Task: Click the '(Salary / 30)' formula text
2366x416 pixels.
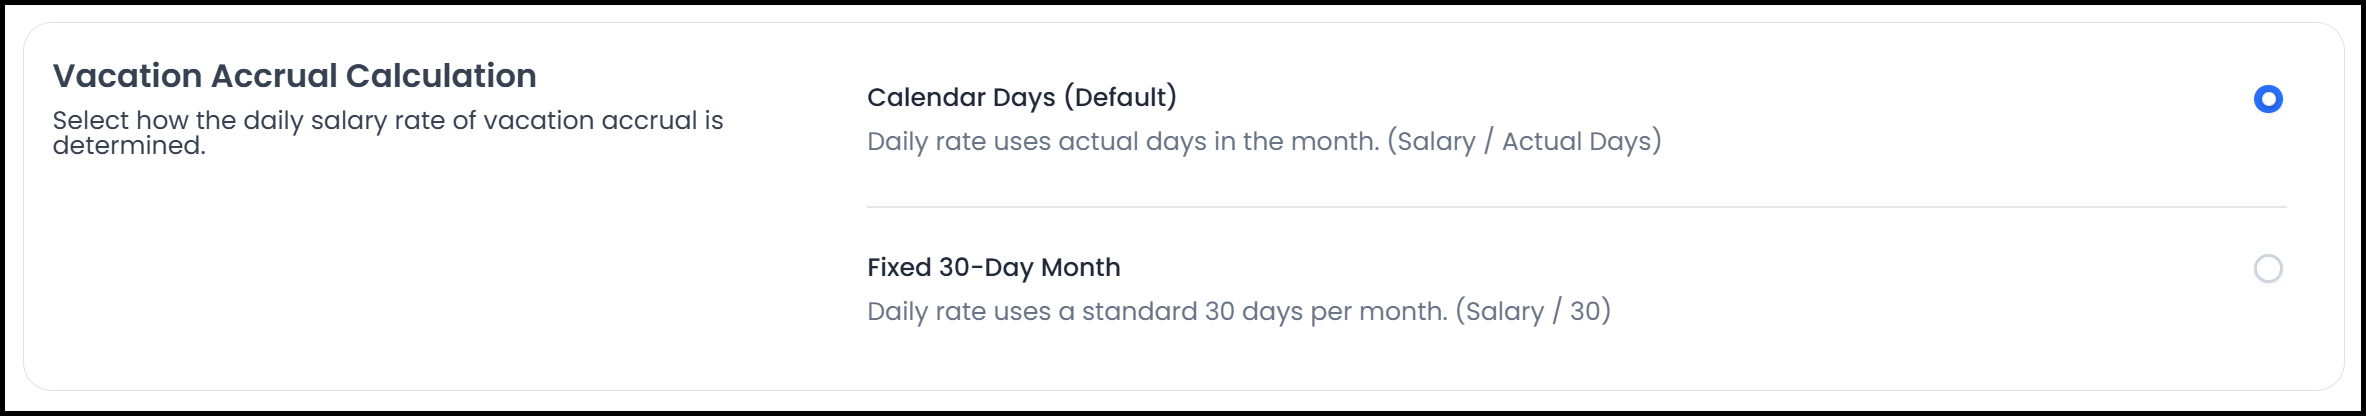Action: pyautogui.click(x=1533, y=311)
